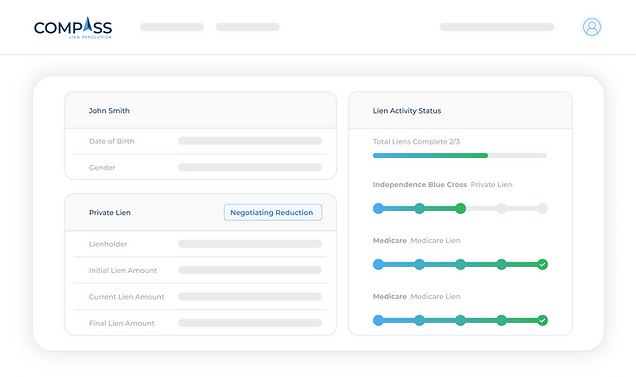Select Independence Blue Cross first step dot
This screenshot has height=377, width=636.
coord(378,209)
